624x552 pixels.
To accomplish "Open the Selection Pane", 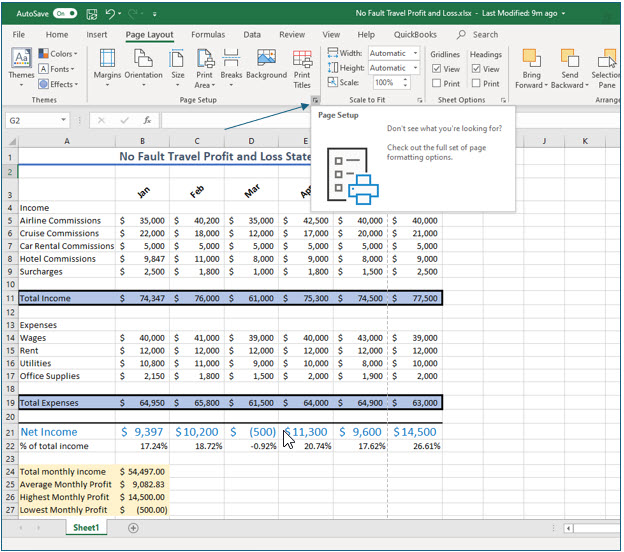I will 606,68.
